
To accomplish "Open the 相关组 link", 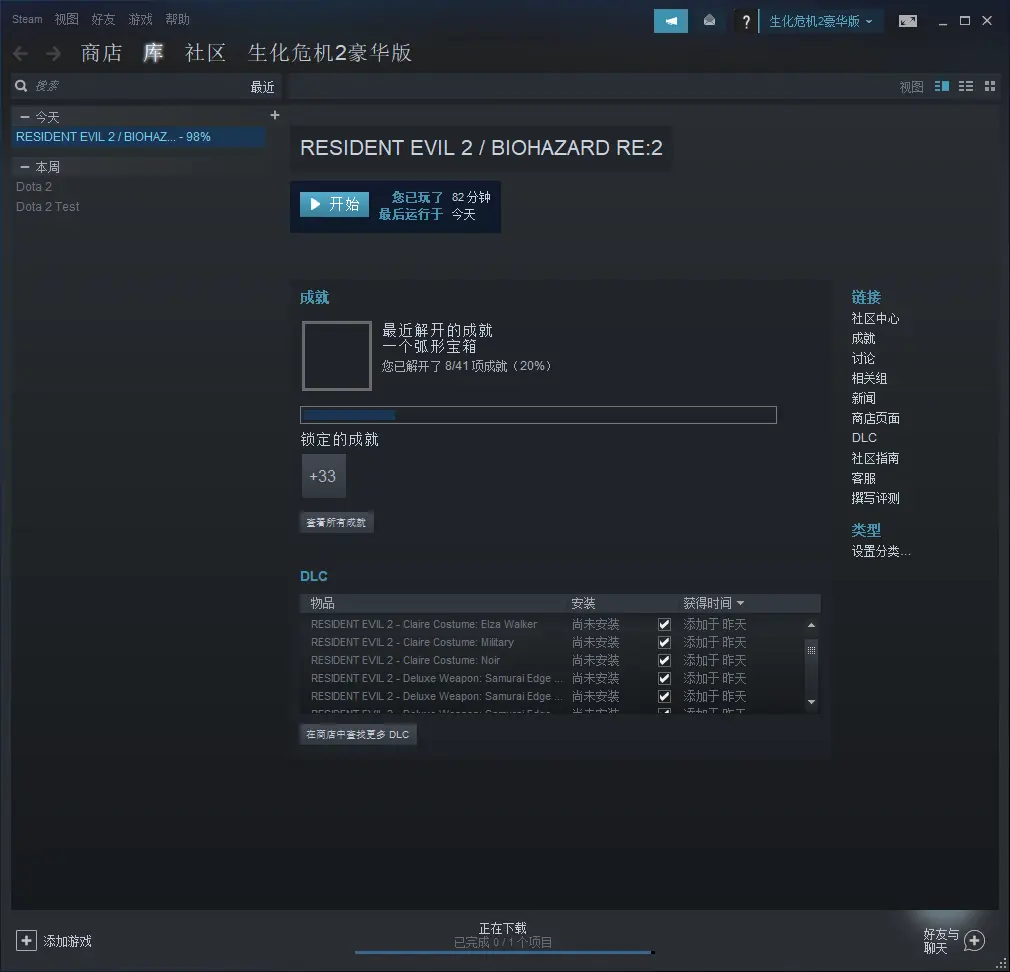I will (869, 378).
